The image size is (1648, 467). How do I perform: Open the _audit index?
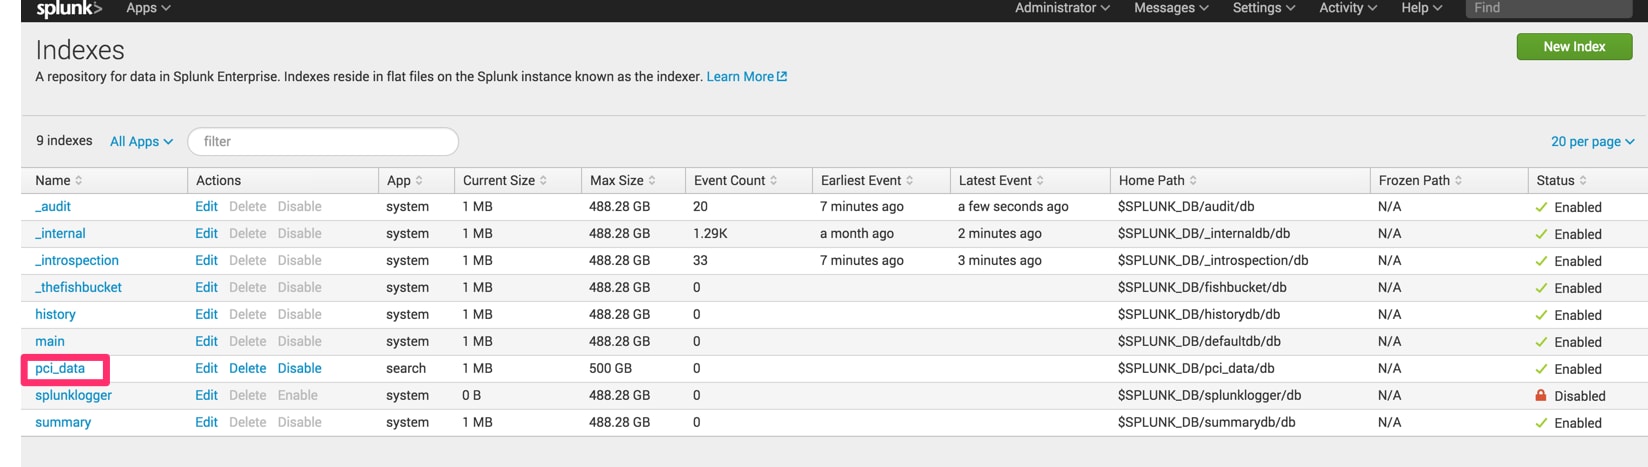click(x=53, y=207)
